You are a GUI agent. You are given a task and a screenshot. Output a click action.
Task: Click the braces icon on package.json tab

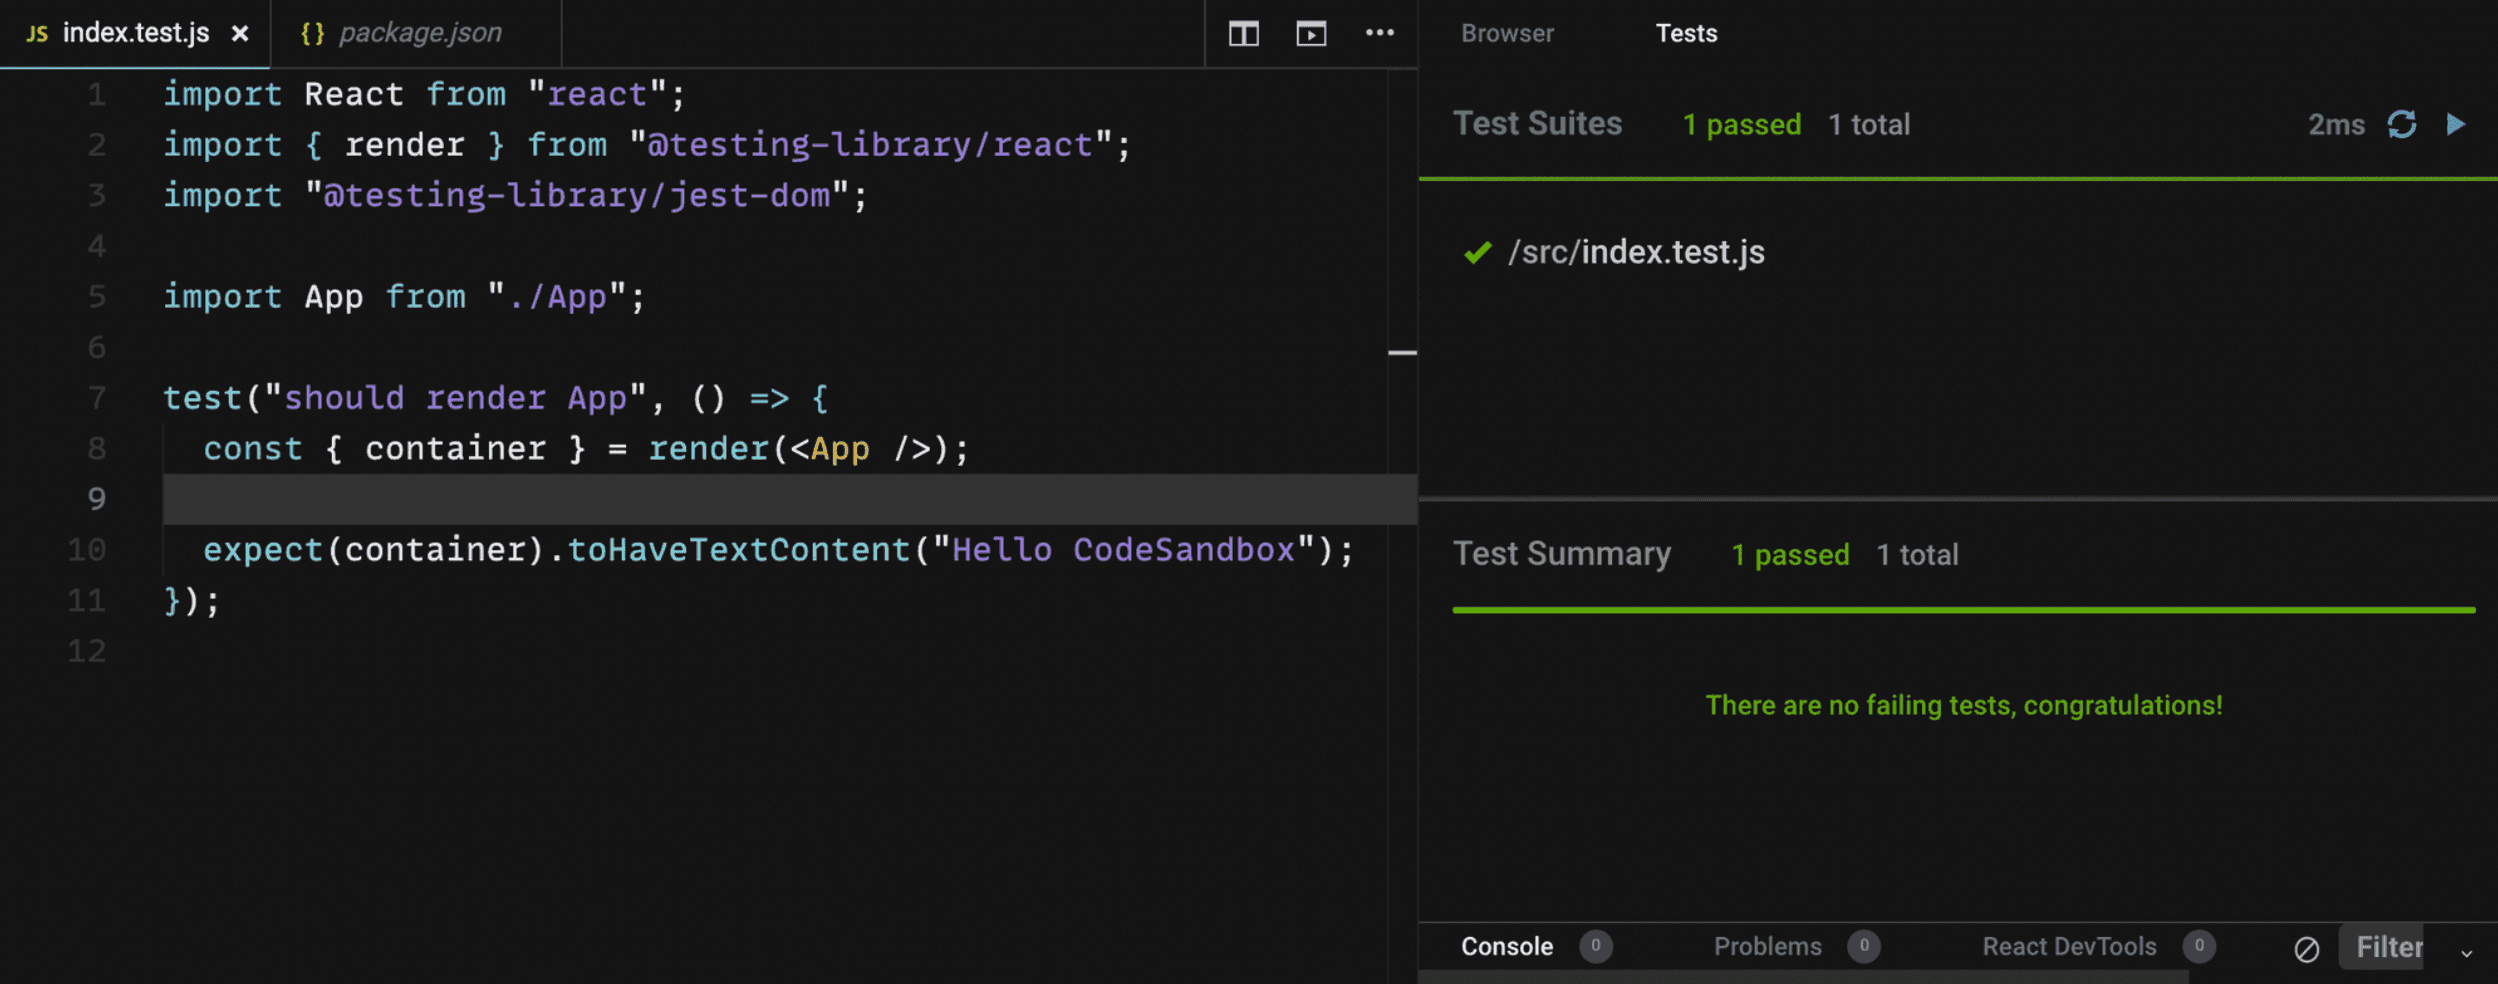tap(312, 33)
